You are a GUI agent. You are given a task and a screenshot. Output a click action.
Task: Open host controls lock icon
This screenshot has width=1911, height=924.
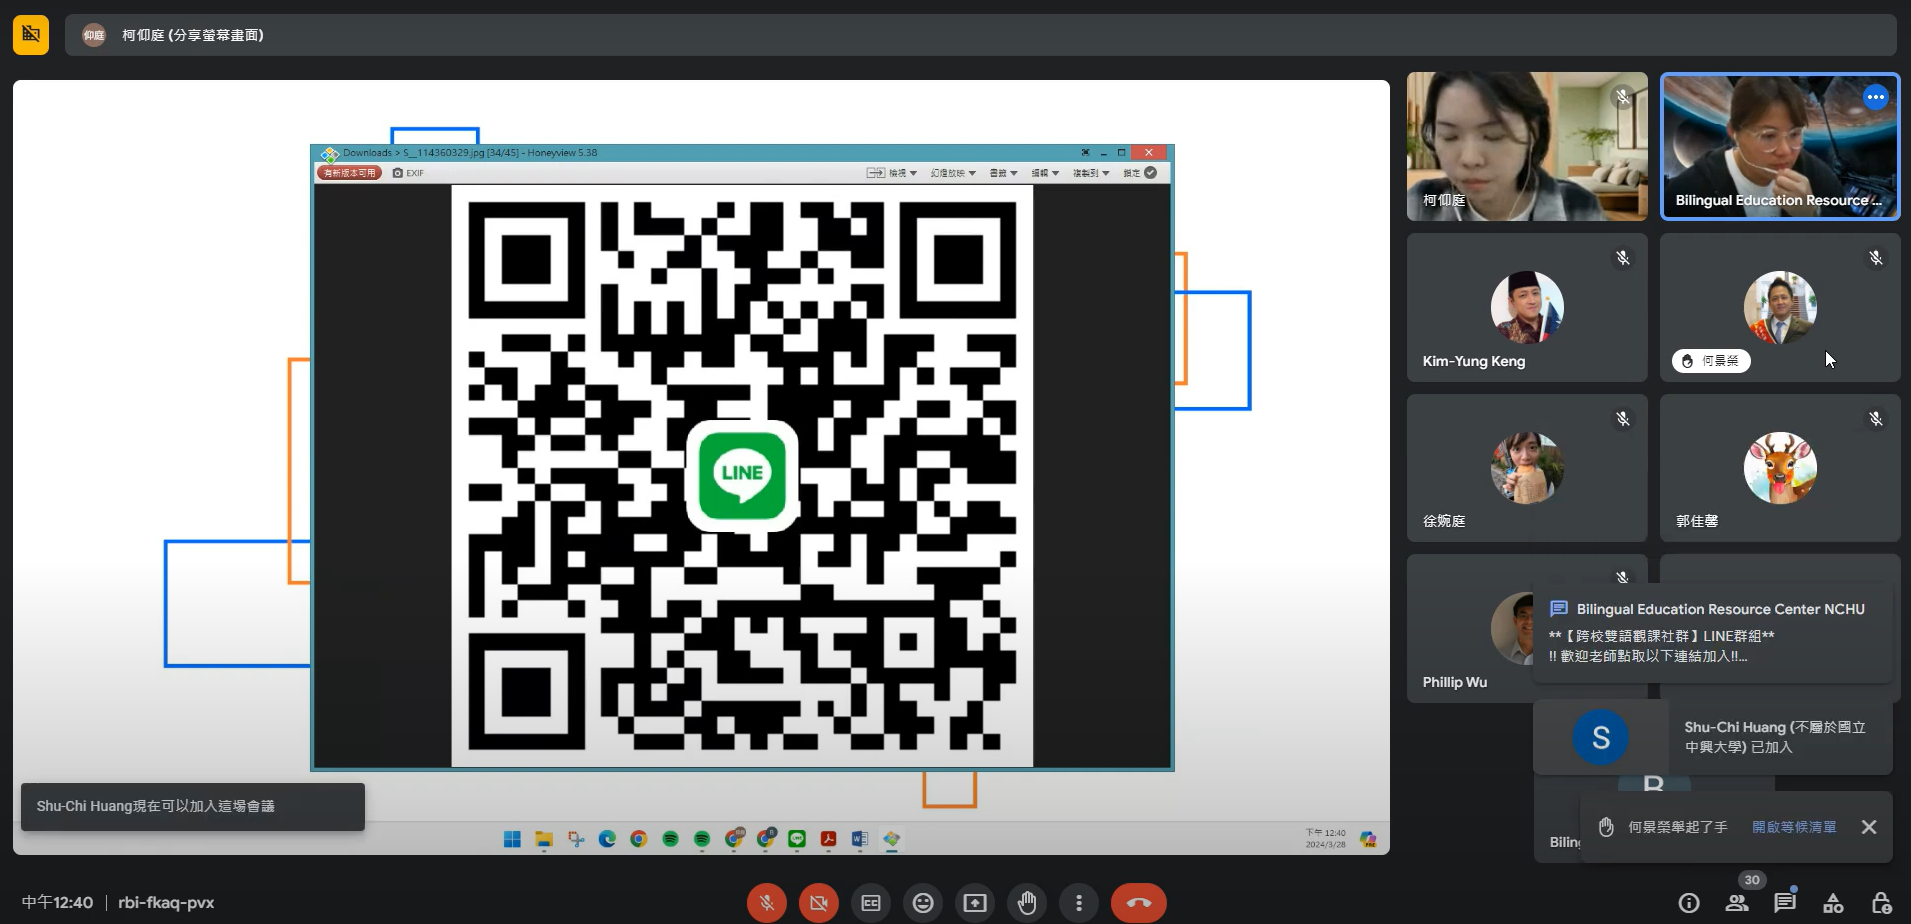click(1881, 903)
